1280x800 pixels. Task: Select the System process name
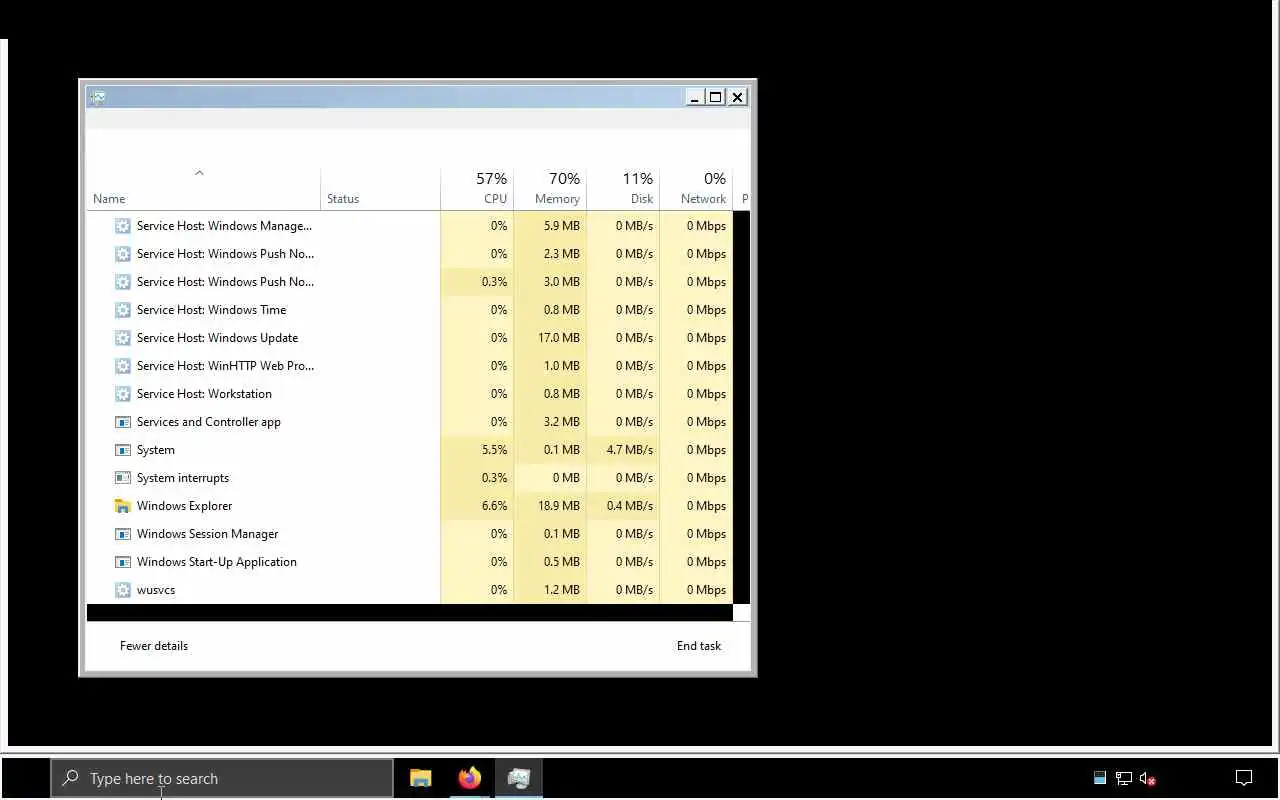[x=156, y=450]
